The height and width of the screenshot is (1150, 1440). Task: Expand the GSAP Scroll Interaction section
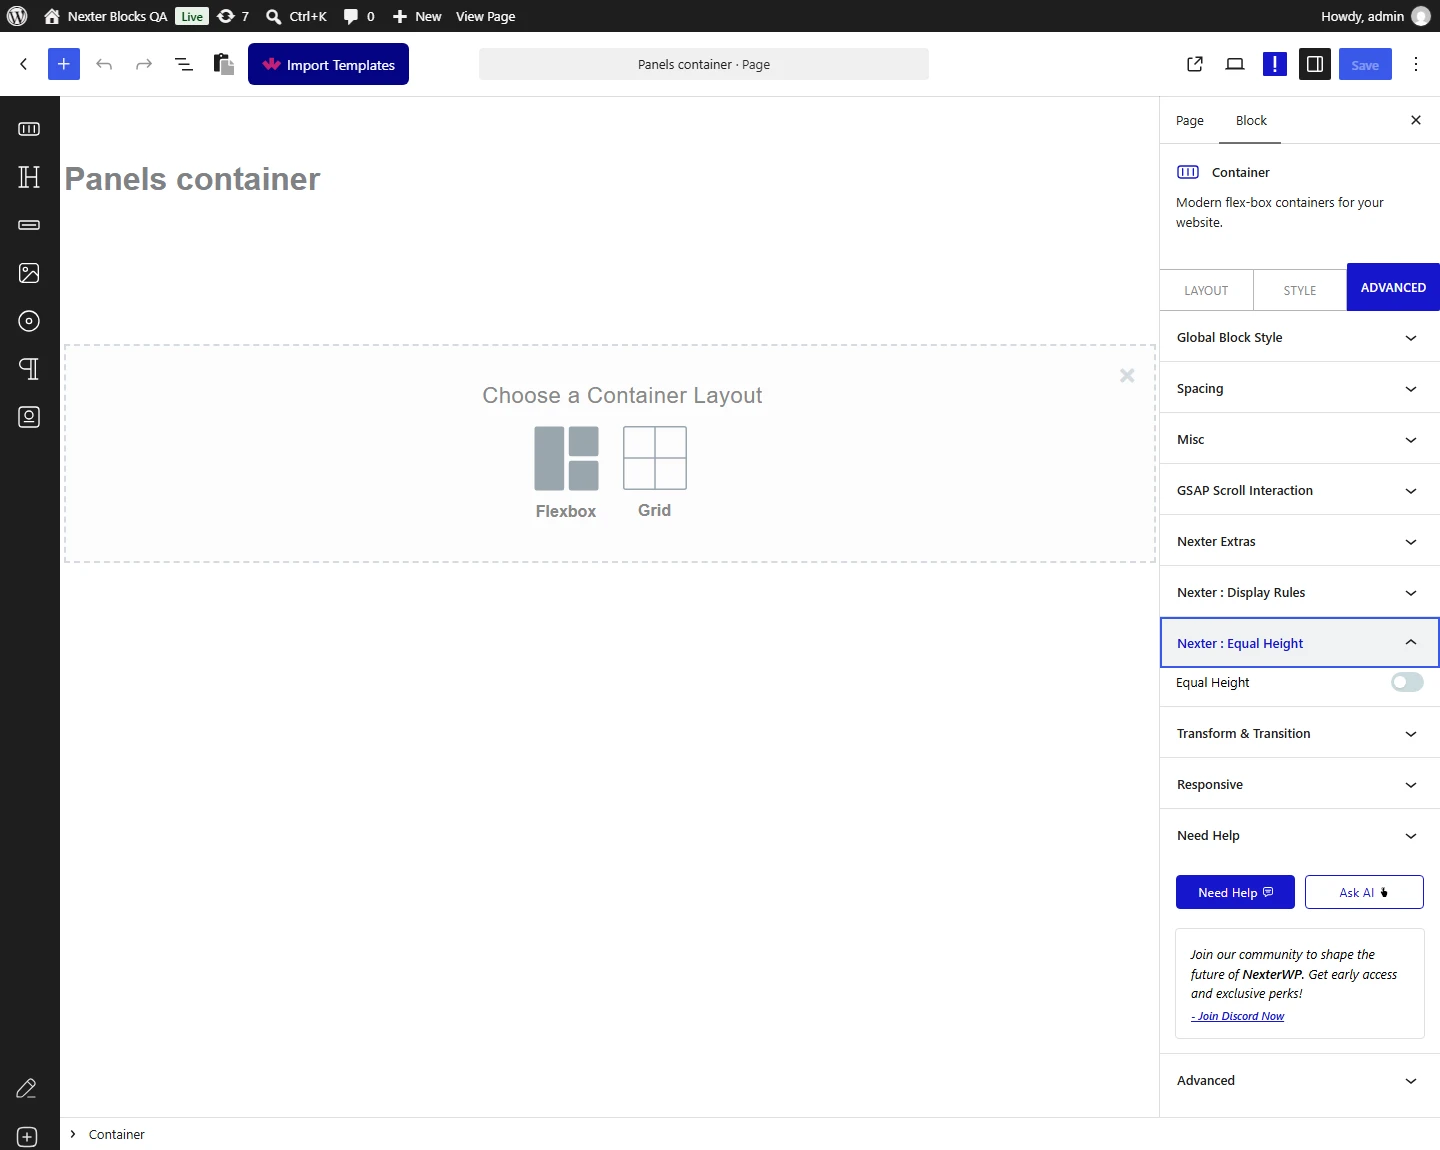(1300, 491)
